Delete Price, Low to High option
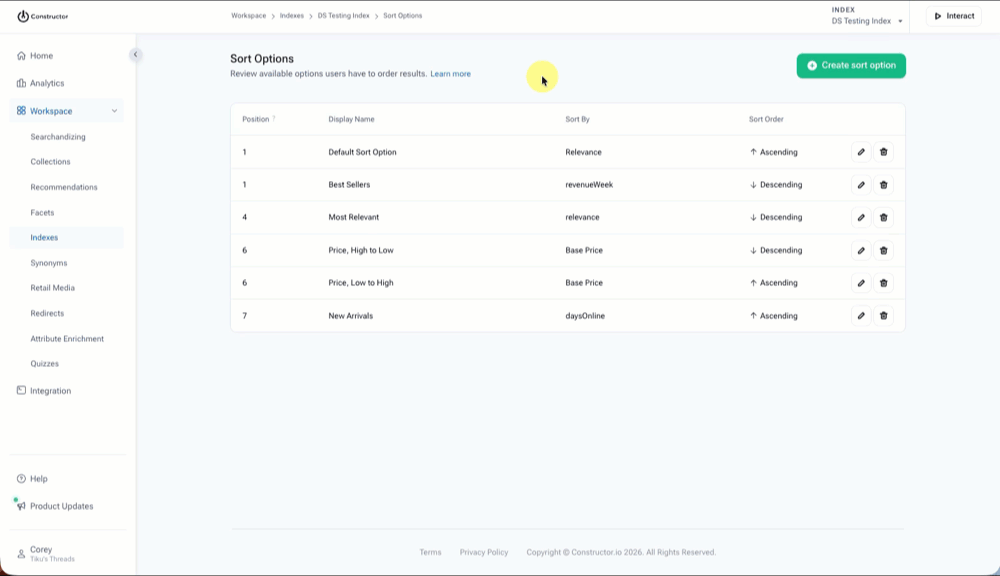Viewport: 1000px width, 576px height. click(883, 283)
